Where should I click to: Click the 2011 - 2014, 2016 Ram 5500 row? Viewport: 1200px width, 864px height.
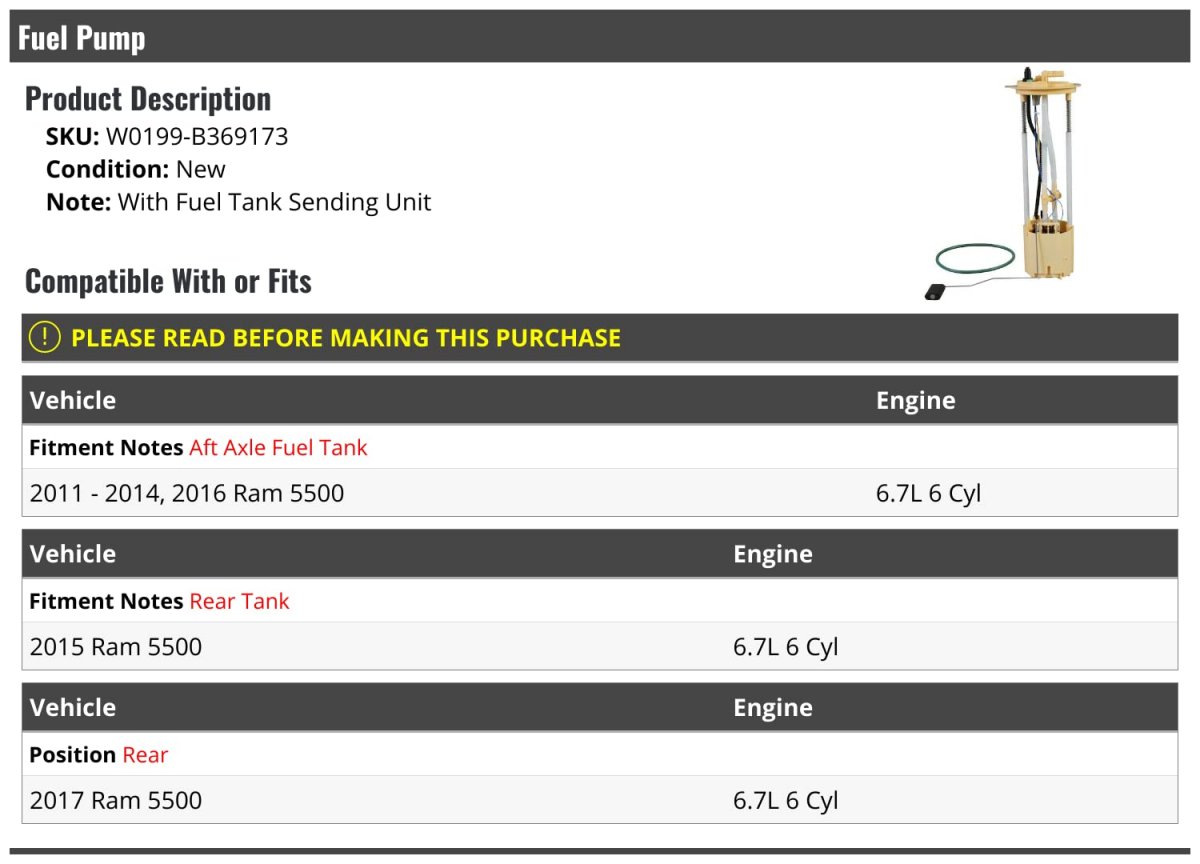tap(600, 493)
